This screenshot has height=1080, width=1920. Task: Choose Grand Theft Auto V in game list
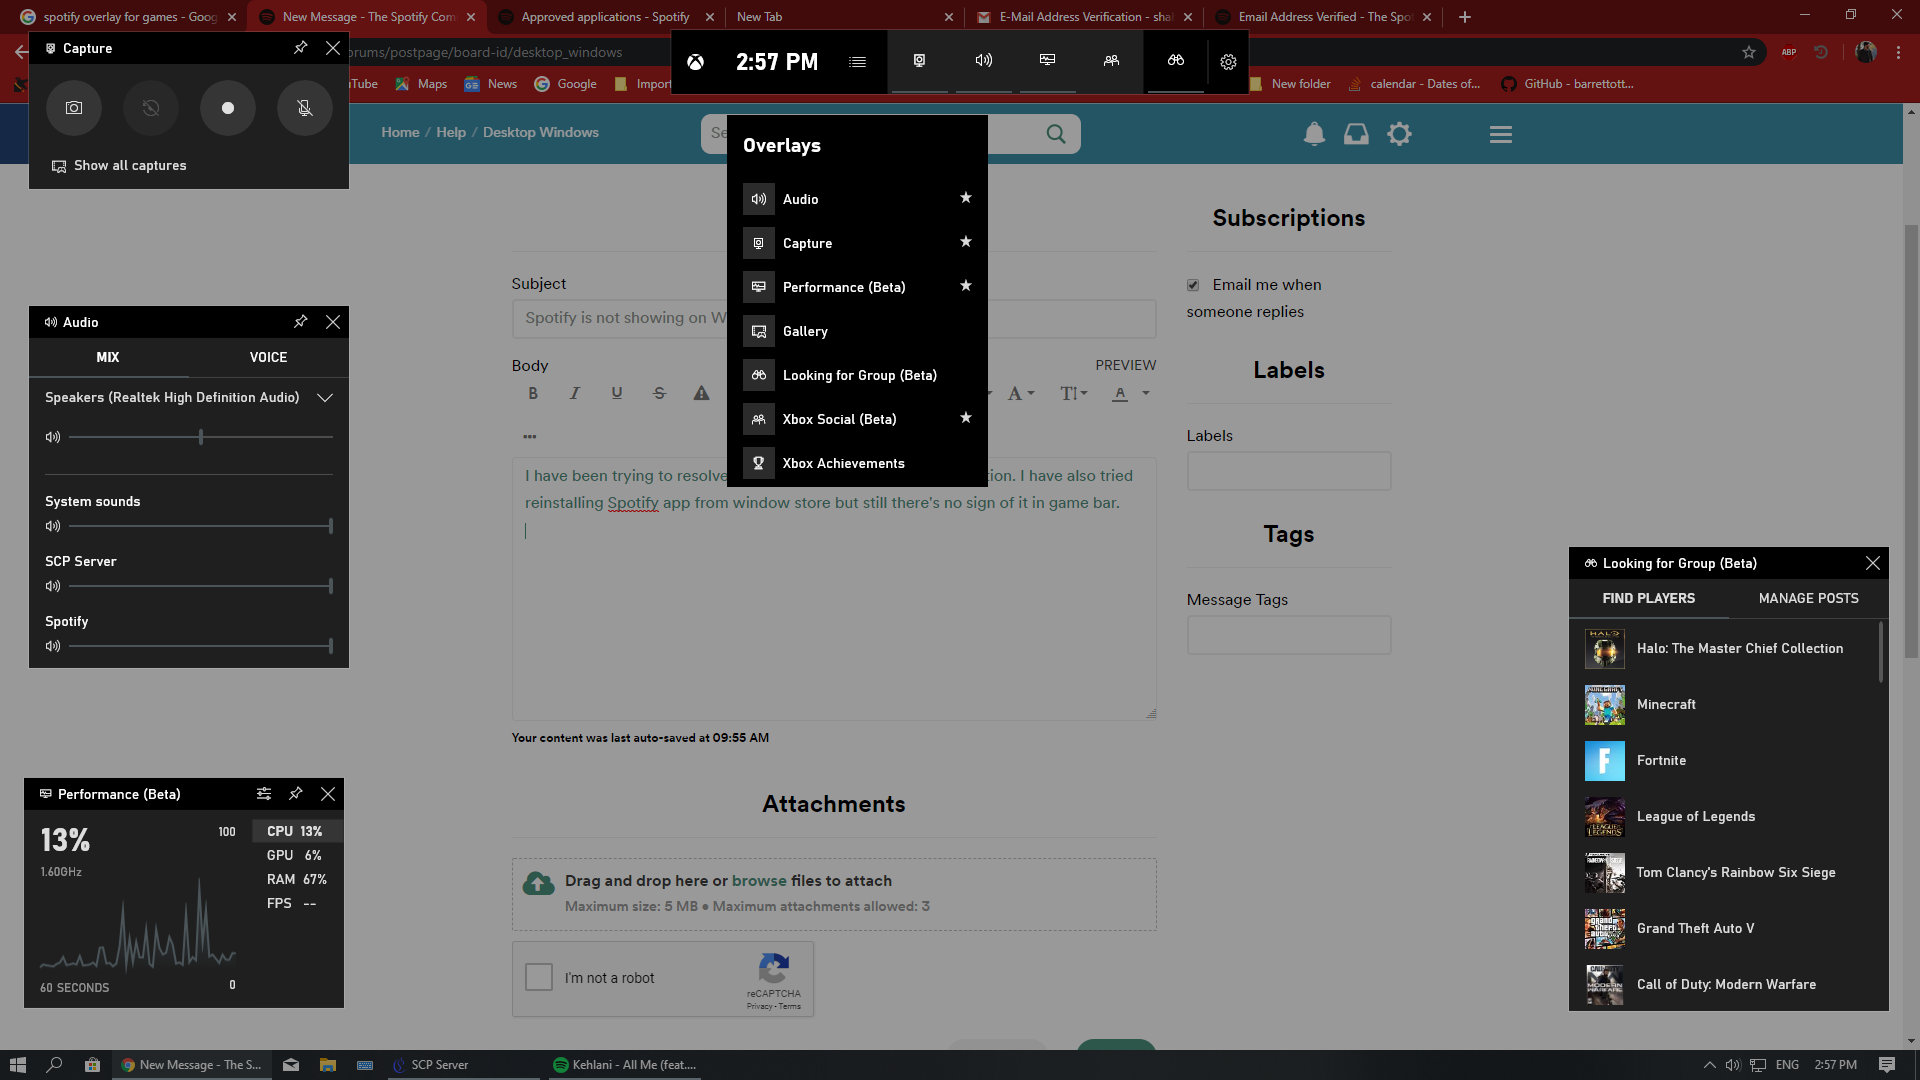[1725, 929]
